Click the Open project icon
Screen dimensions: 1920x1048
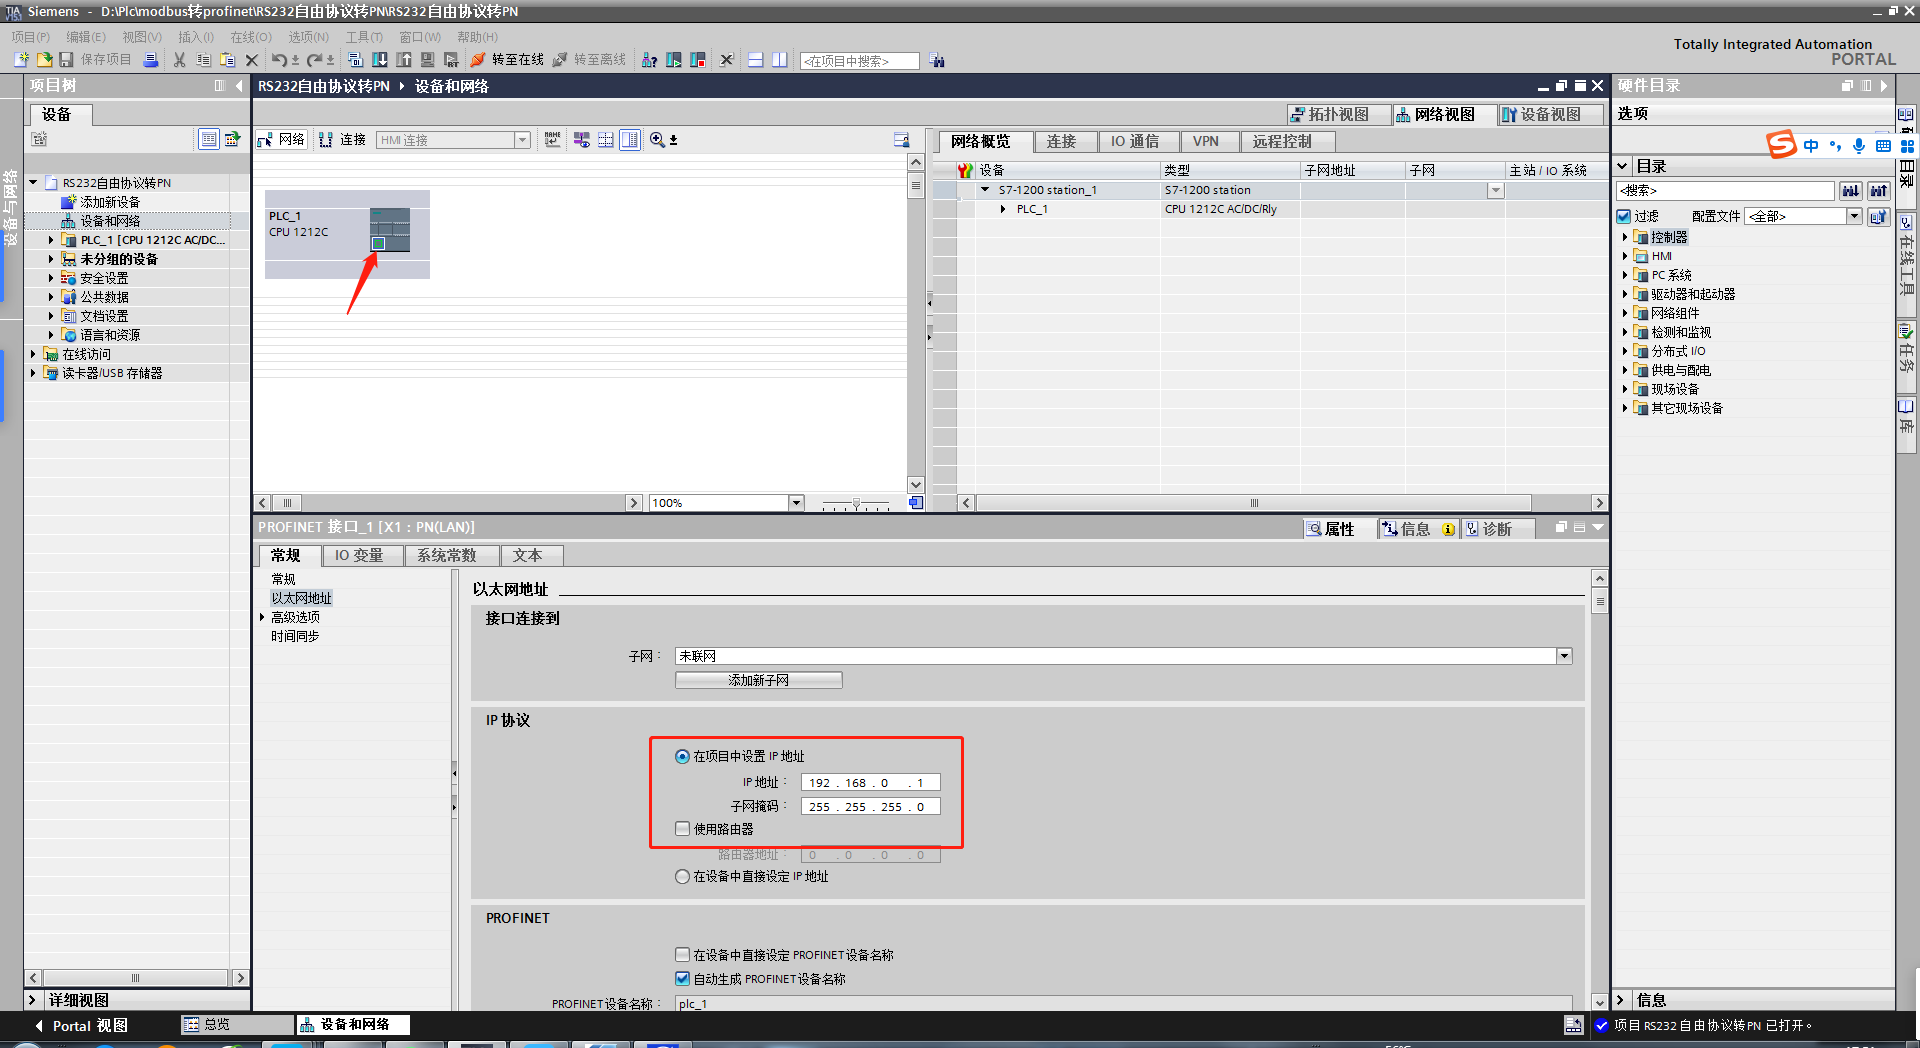(x=43, y=60)
